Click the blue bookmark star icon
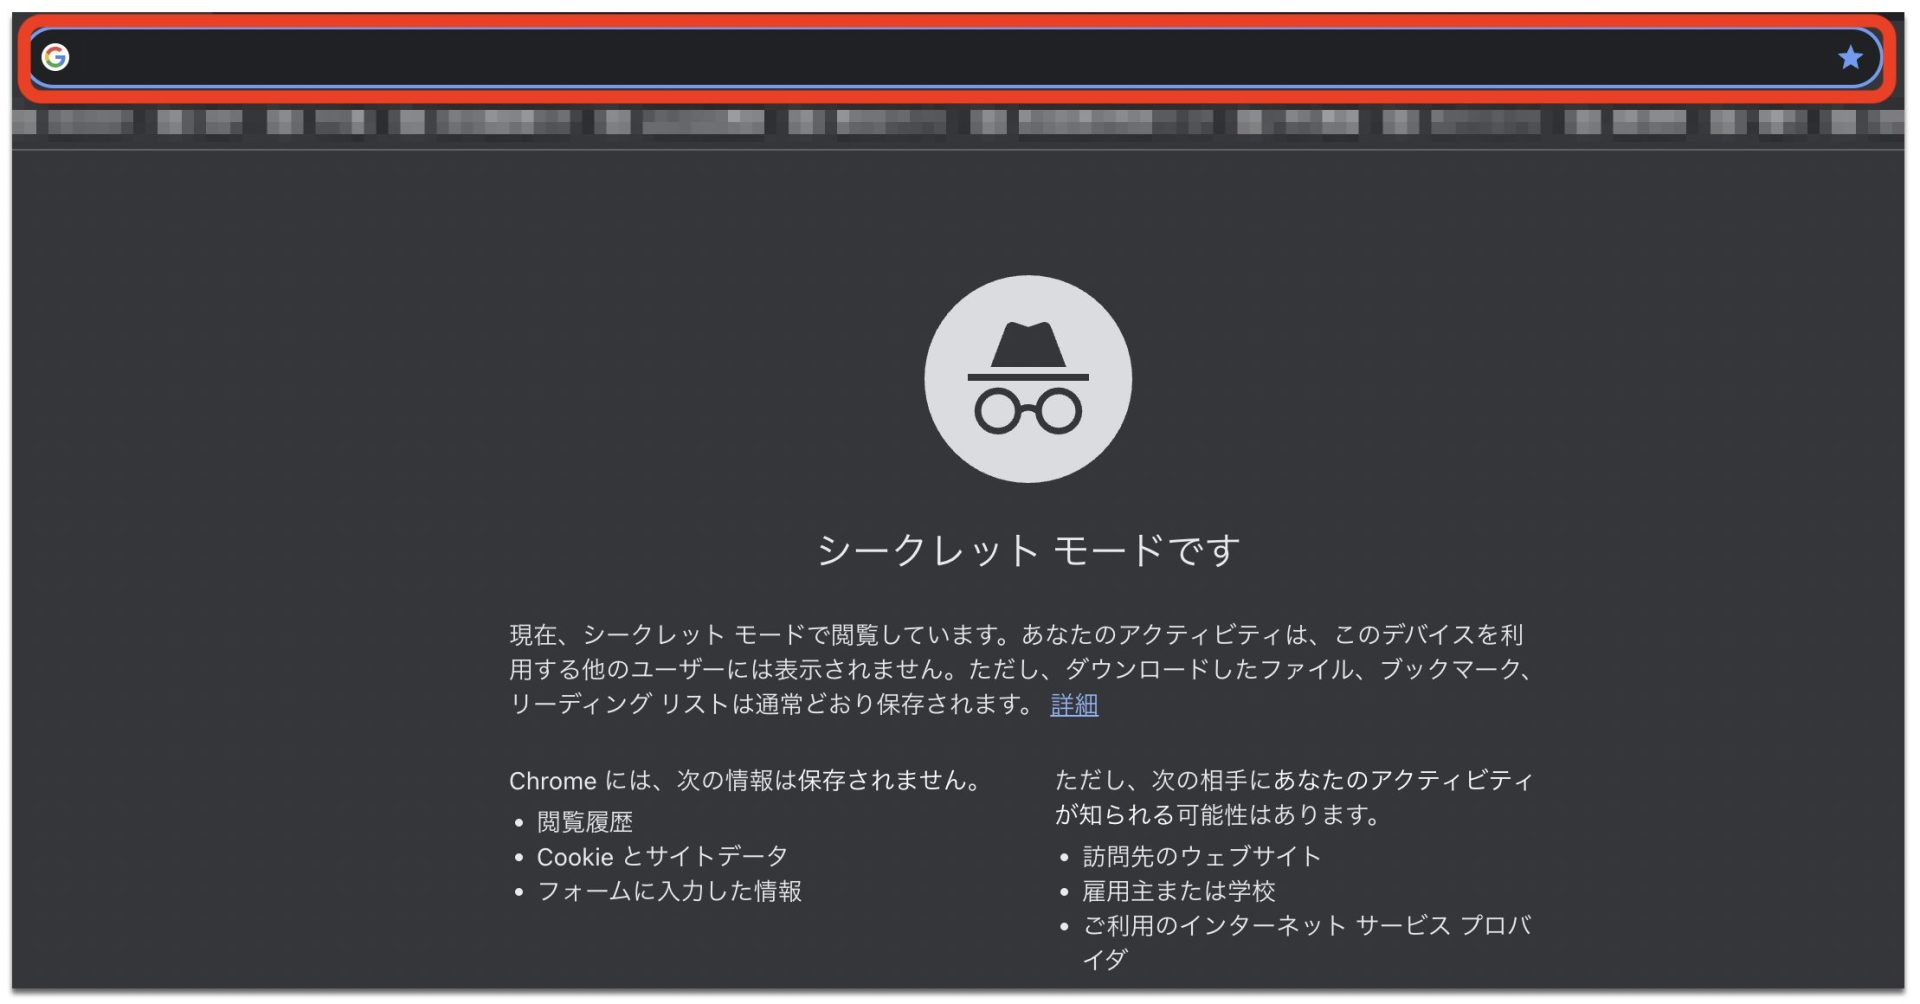This screenshot has width=1920, height=1004. click(x=1849, y=58)
